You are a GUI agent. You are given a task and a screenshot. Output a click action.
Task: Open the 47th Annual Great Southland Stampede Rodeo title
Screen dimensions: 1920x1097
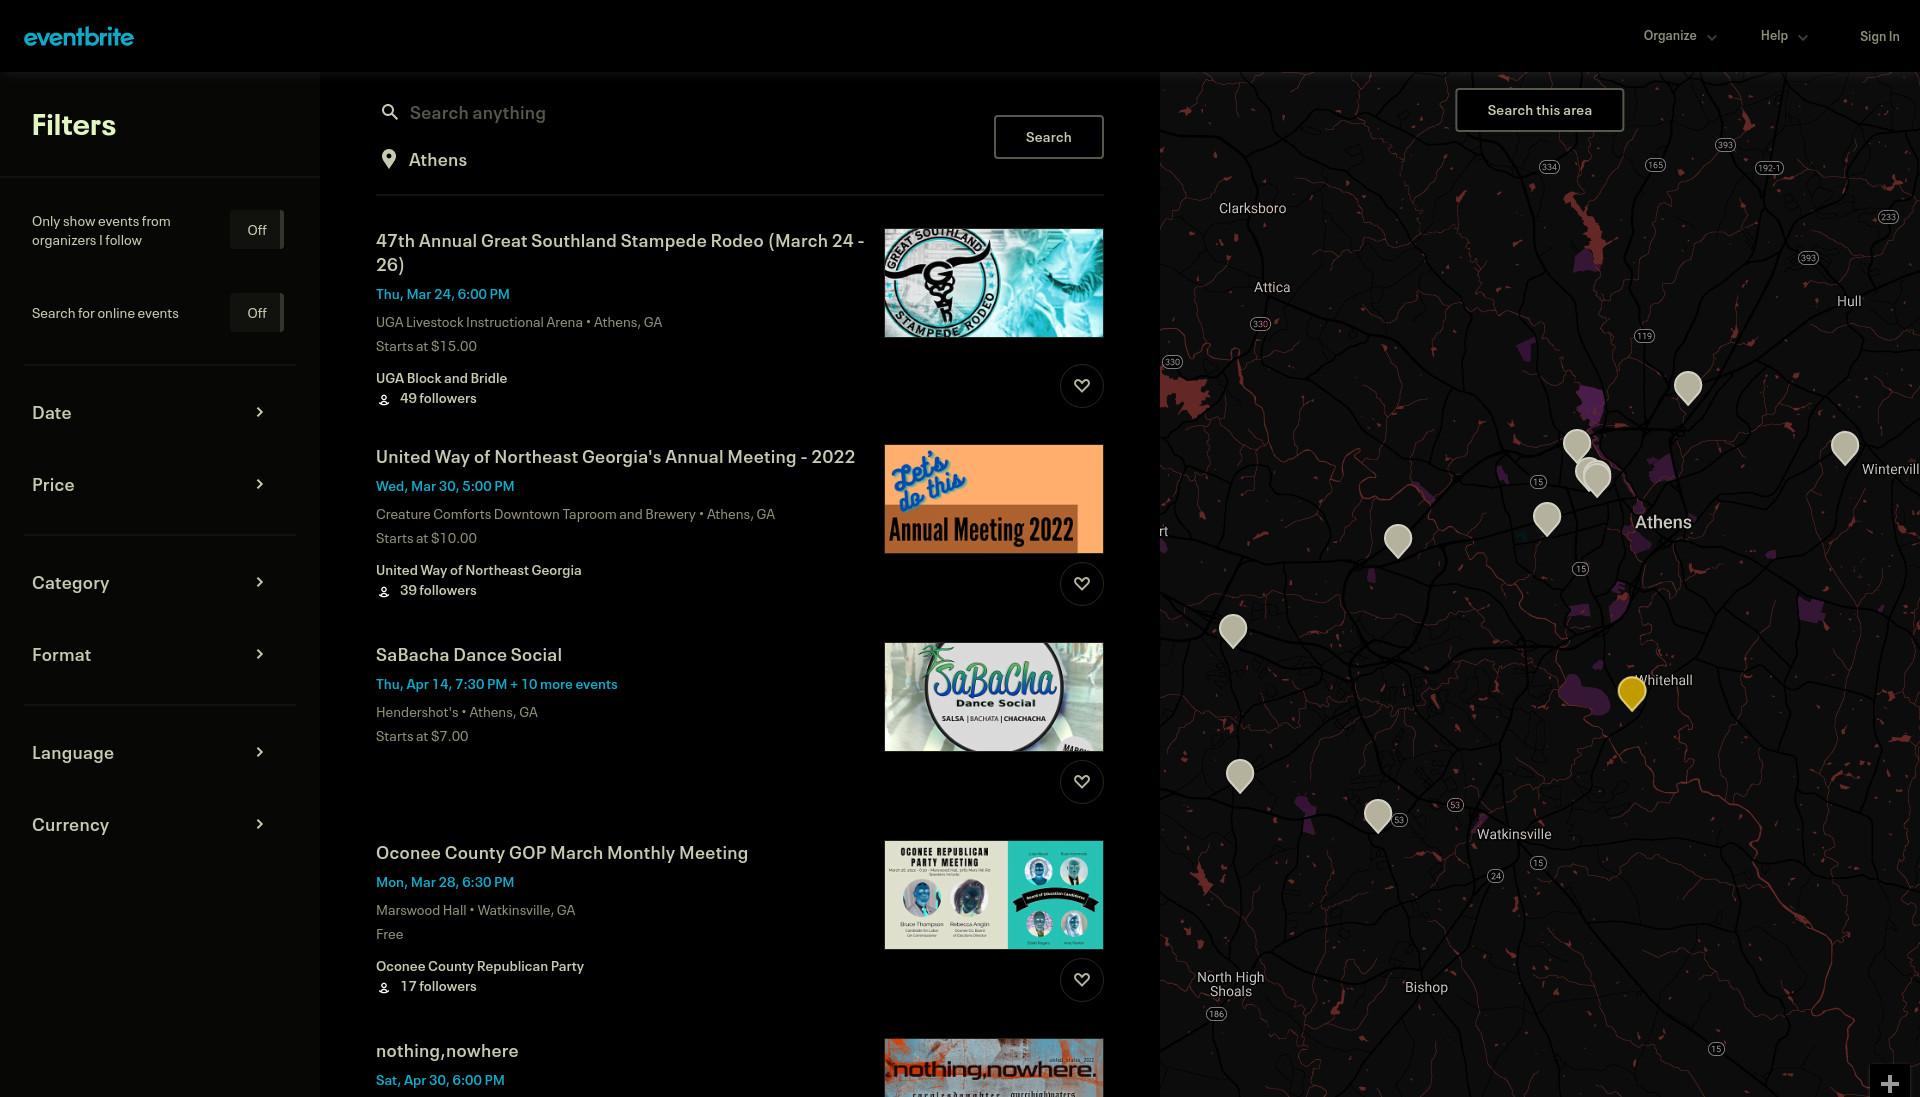pos(620,252)
